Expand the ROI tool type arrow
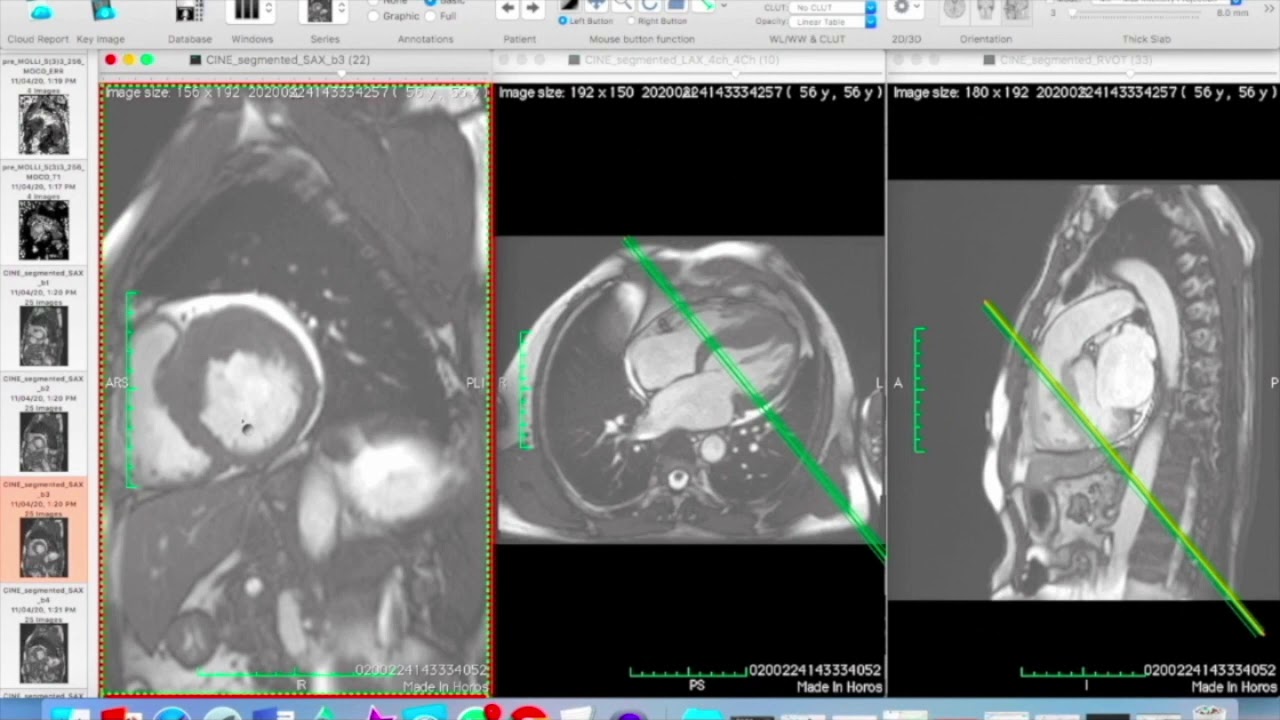Image resolution: width=1280 pixels, height=720 pixels. pyautogui.click(x=723, y=5)
